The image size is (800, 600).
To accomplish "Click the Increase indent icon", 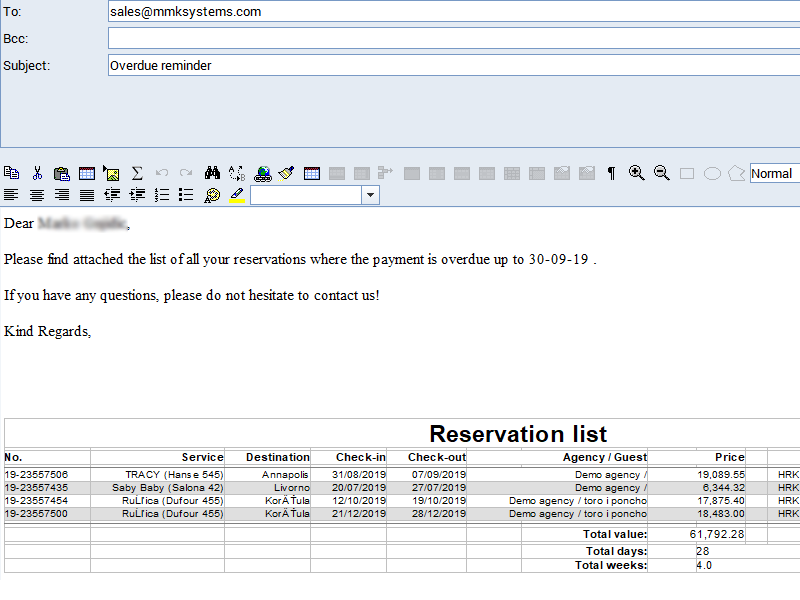I will (137, 195).
